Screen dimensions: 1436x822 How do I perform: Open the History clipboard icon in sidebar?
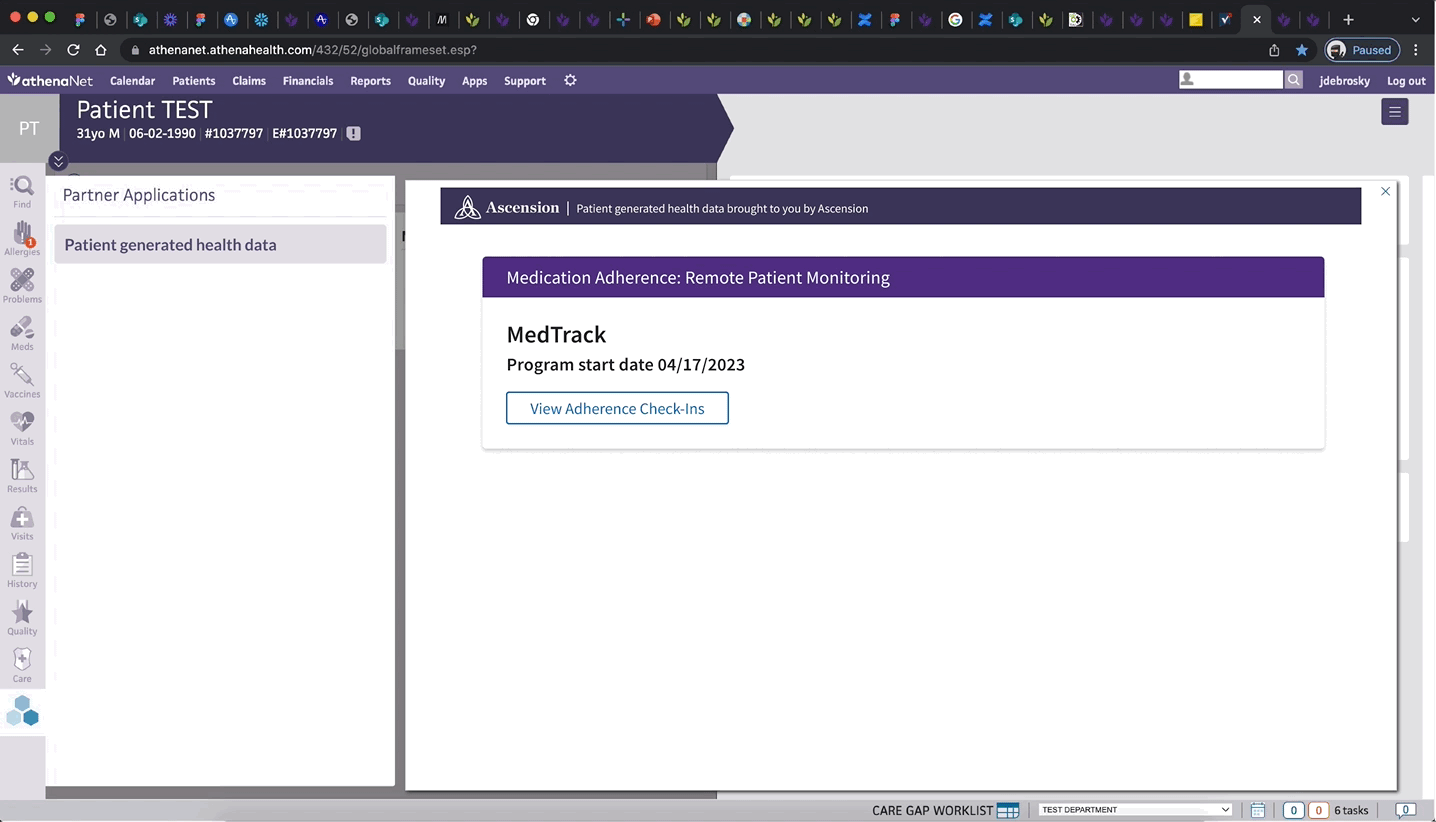pyautogui.click(x=22, y=570)
